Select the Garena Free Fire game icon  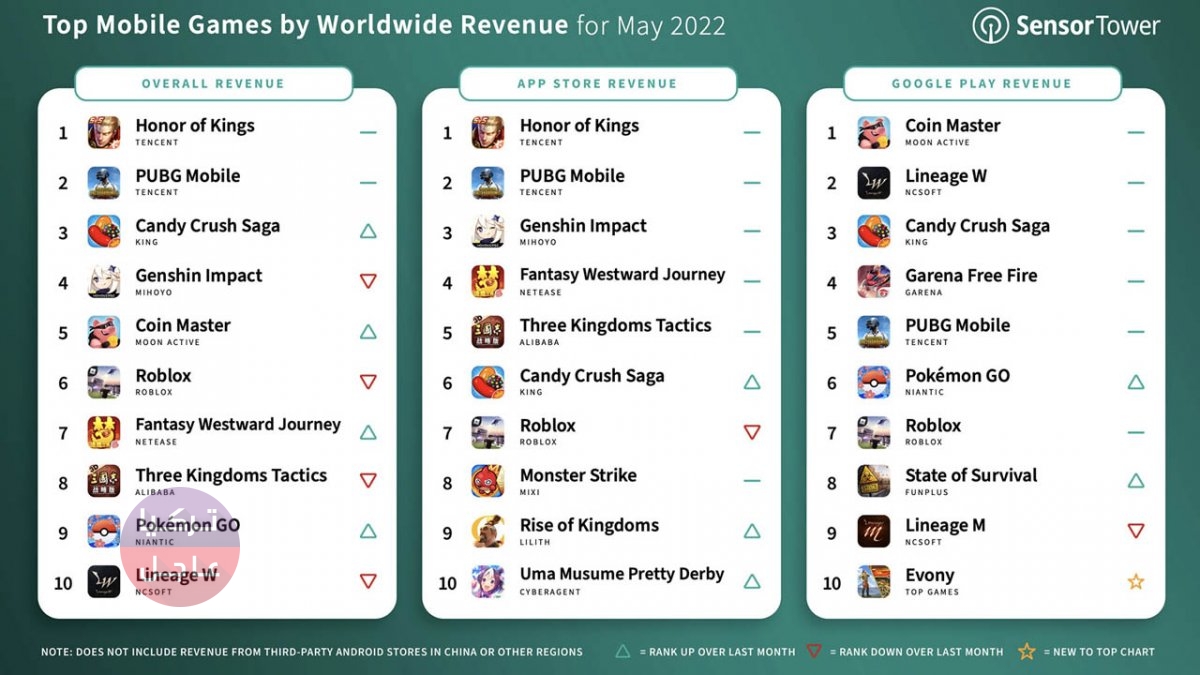click(873, 282)
